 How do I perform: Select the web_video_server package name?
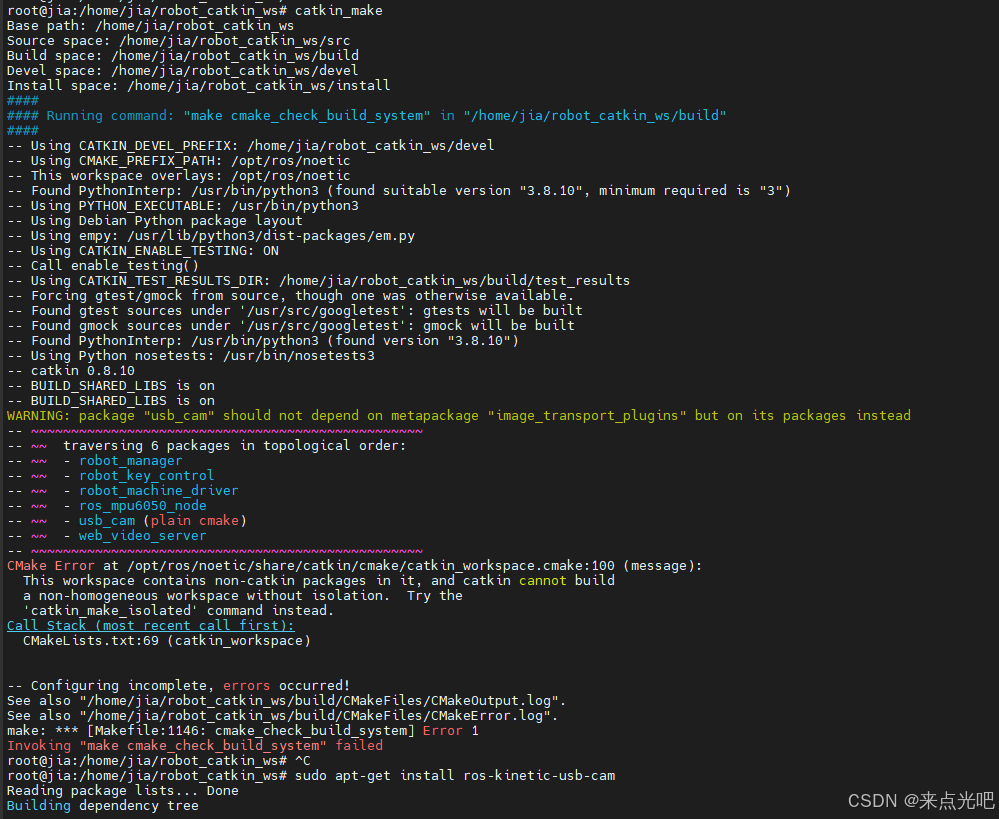(142, 535)
